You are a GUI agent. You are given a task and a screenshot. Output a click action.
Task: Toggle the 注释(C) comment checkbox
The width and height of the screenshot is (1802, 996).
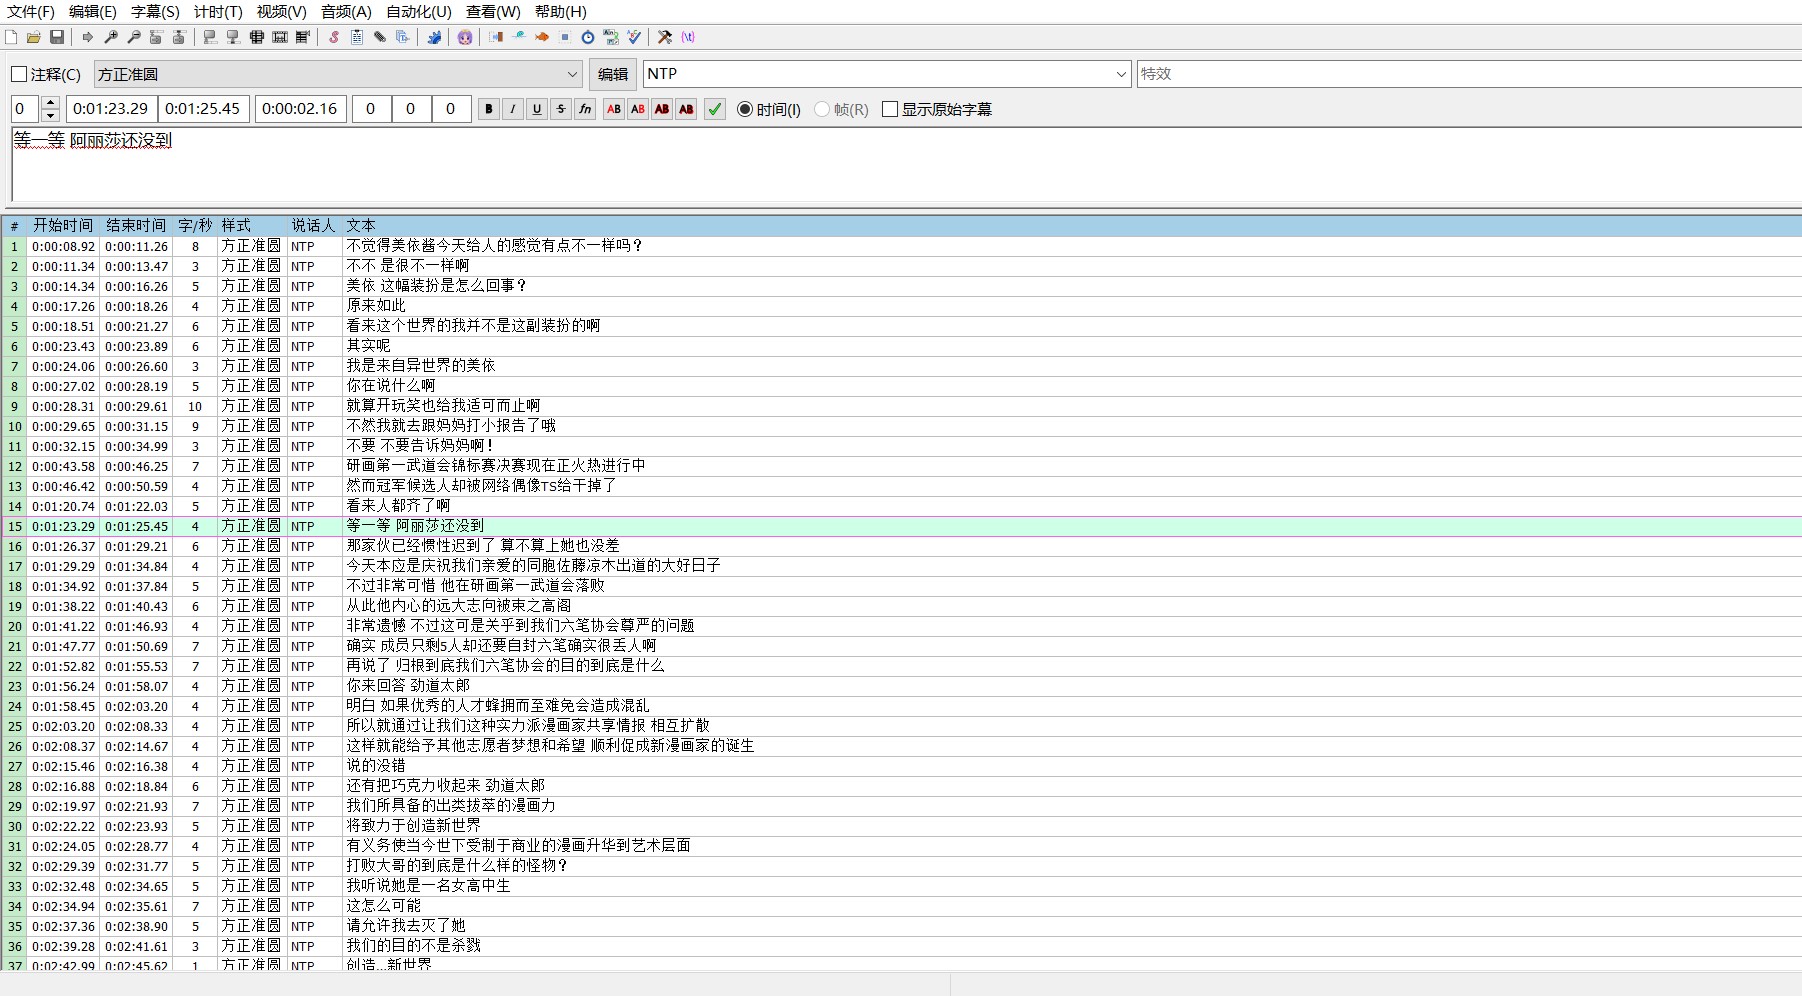click(19, 74)
